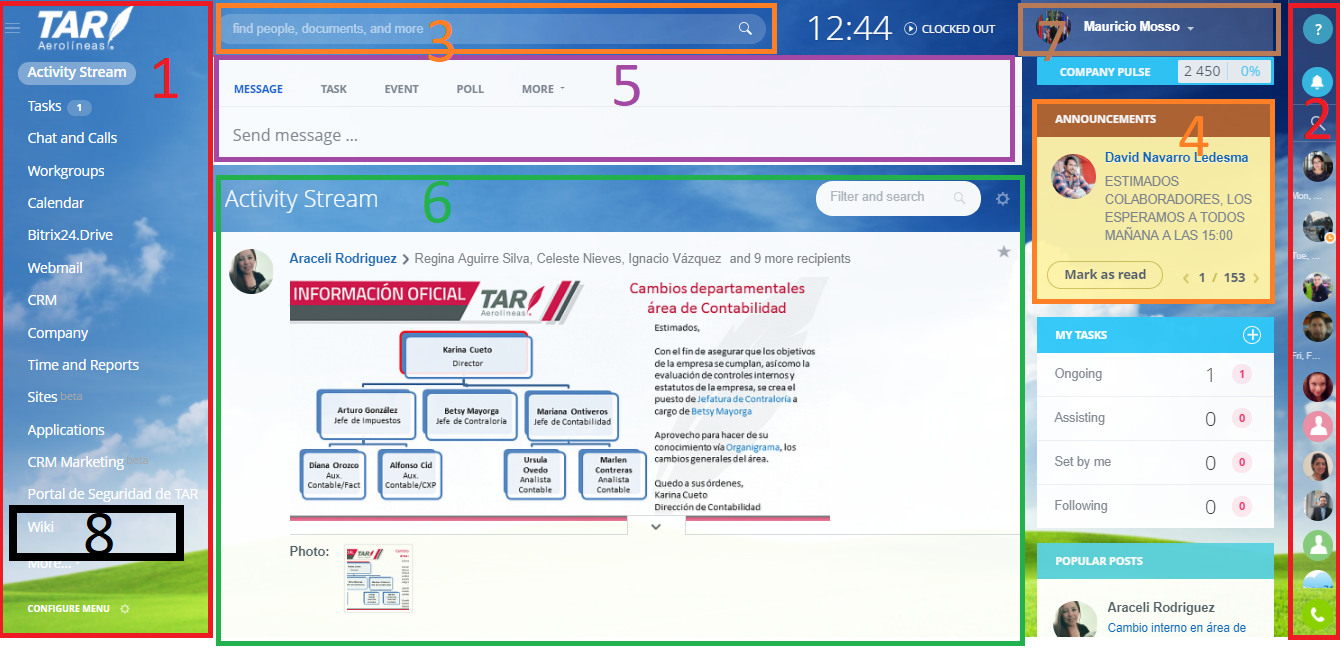Click the green phone call icon

(1317, 616)
